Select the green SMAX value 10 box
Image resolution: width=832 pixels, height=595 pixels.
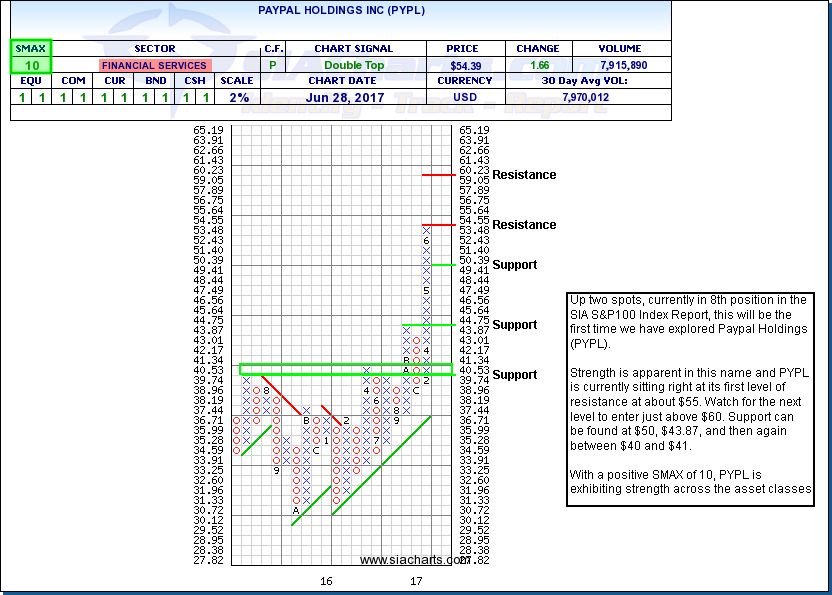(x=29, y=65)
